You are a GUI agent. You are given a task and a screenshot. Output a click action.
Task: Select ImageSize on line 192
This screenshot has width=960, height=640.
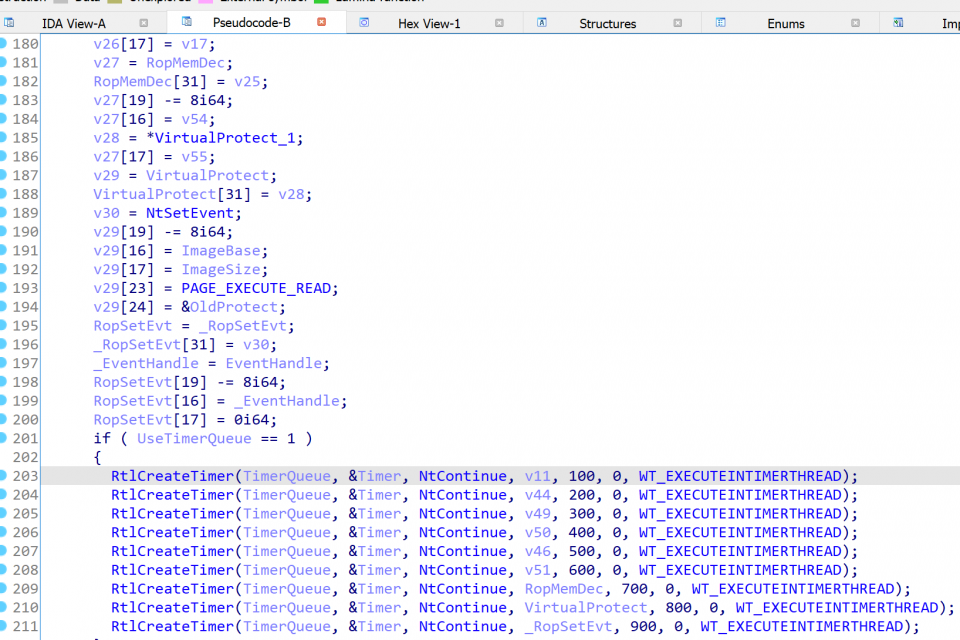tap(220, 269)
